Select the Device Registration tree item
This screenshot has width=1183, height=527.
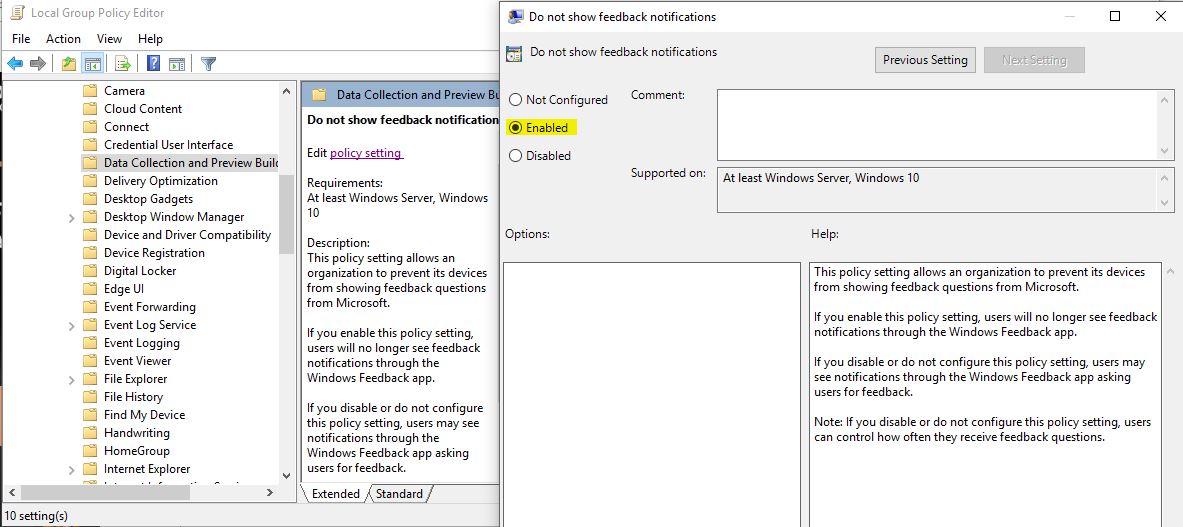pos(154,253)
